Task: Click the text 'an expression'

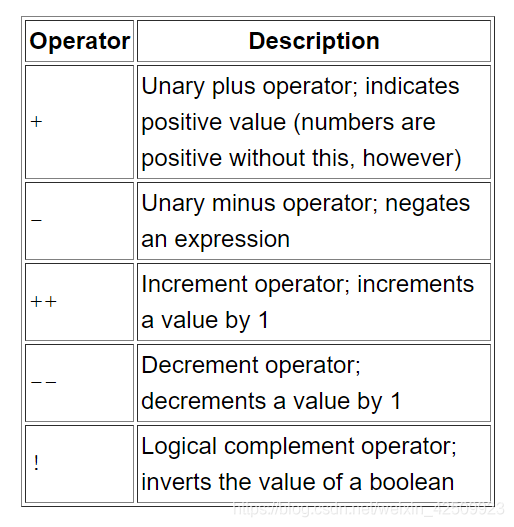Action: click(215, 239)
